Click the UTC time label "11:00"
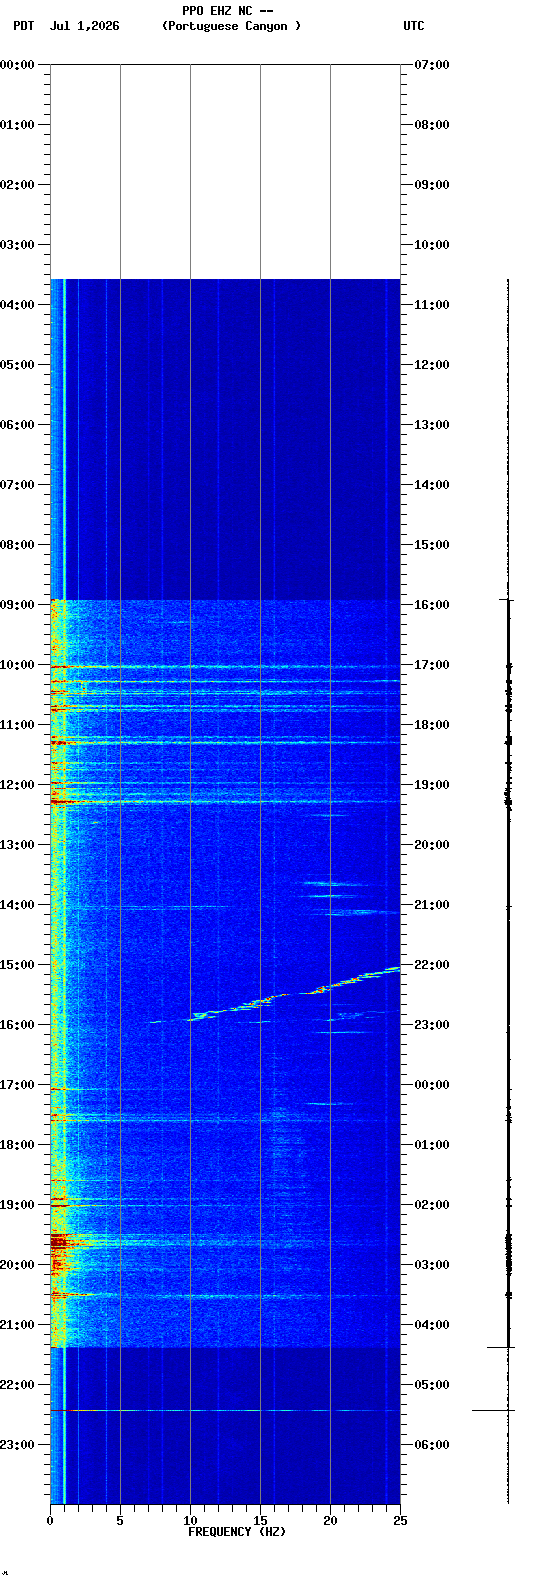Viewport: 552px width, 1584px height. [432, 305]
